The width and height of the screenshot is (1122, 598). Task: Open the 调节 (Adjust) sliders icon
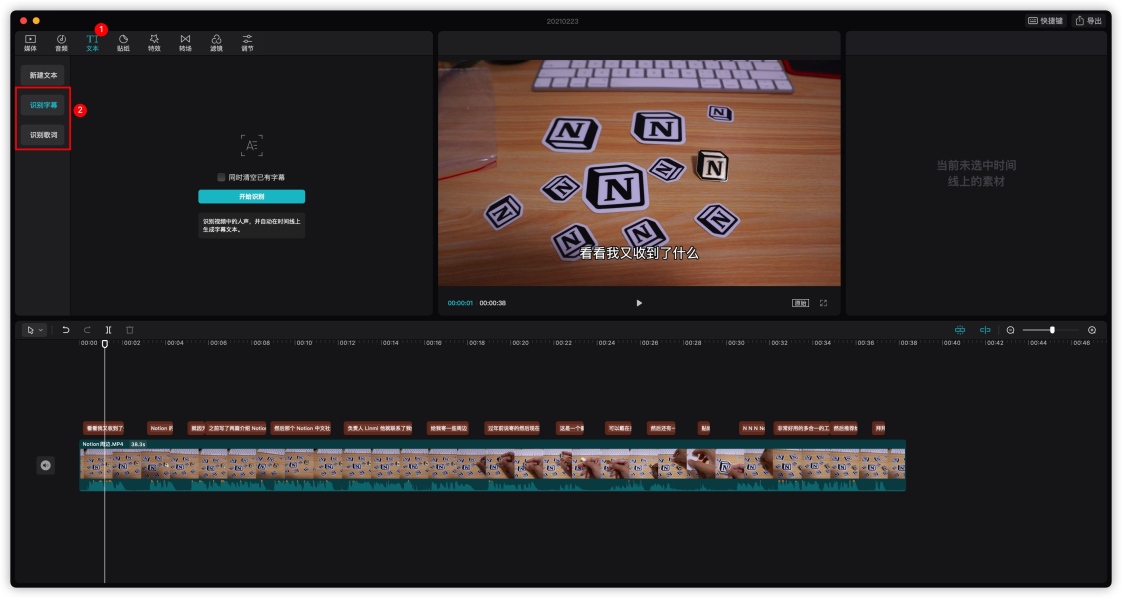247,43
